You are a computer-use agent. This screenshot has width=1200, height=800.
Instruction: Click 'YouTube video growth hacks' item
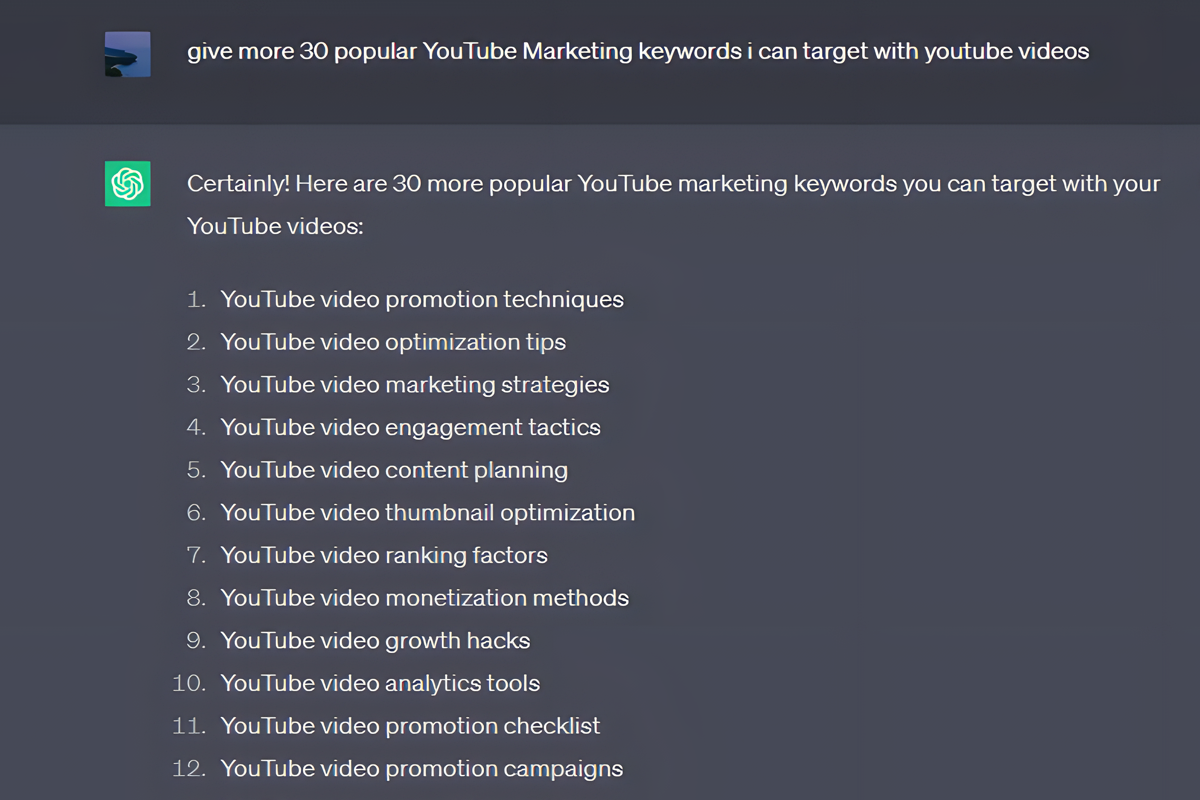(375, 640)
